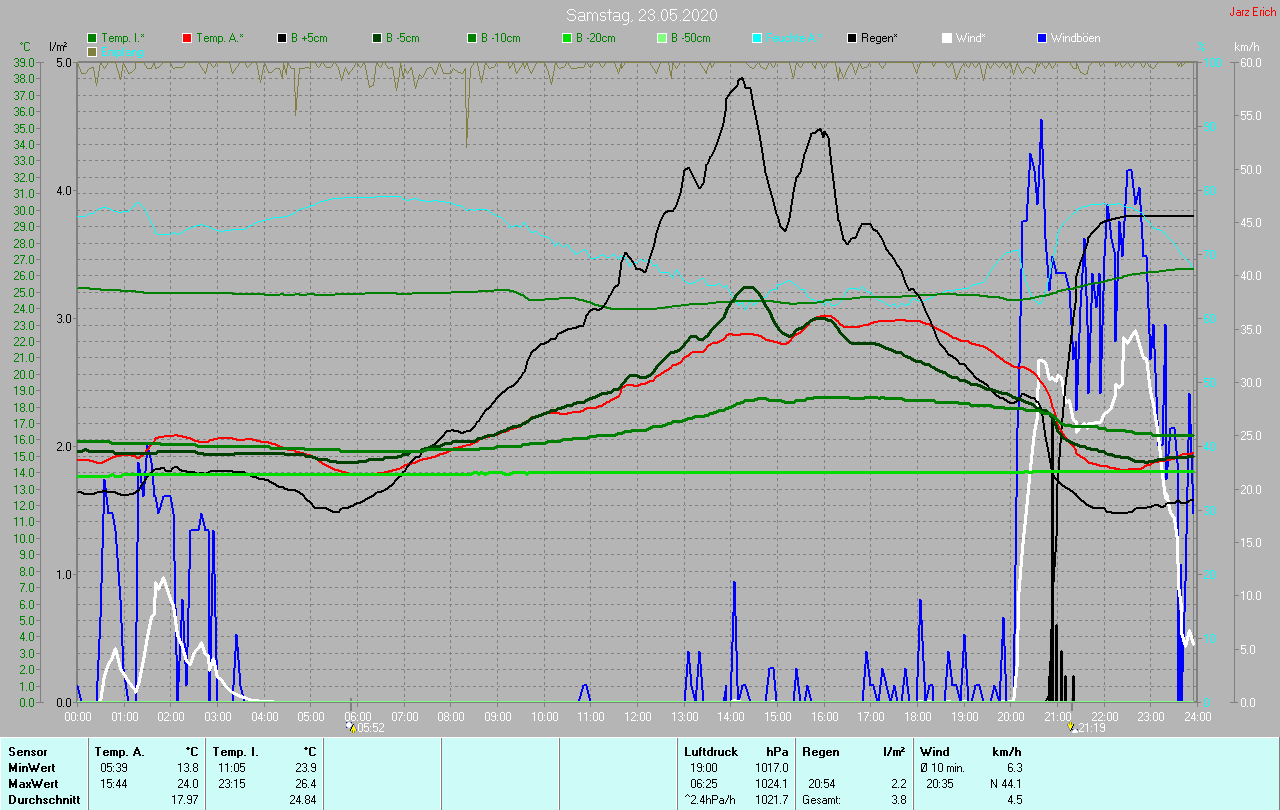The image size is (1280, 810).
Task: Select the 18:00 time axis label
Action: 918,717
